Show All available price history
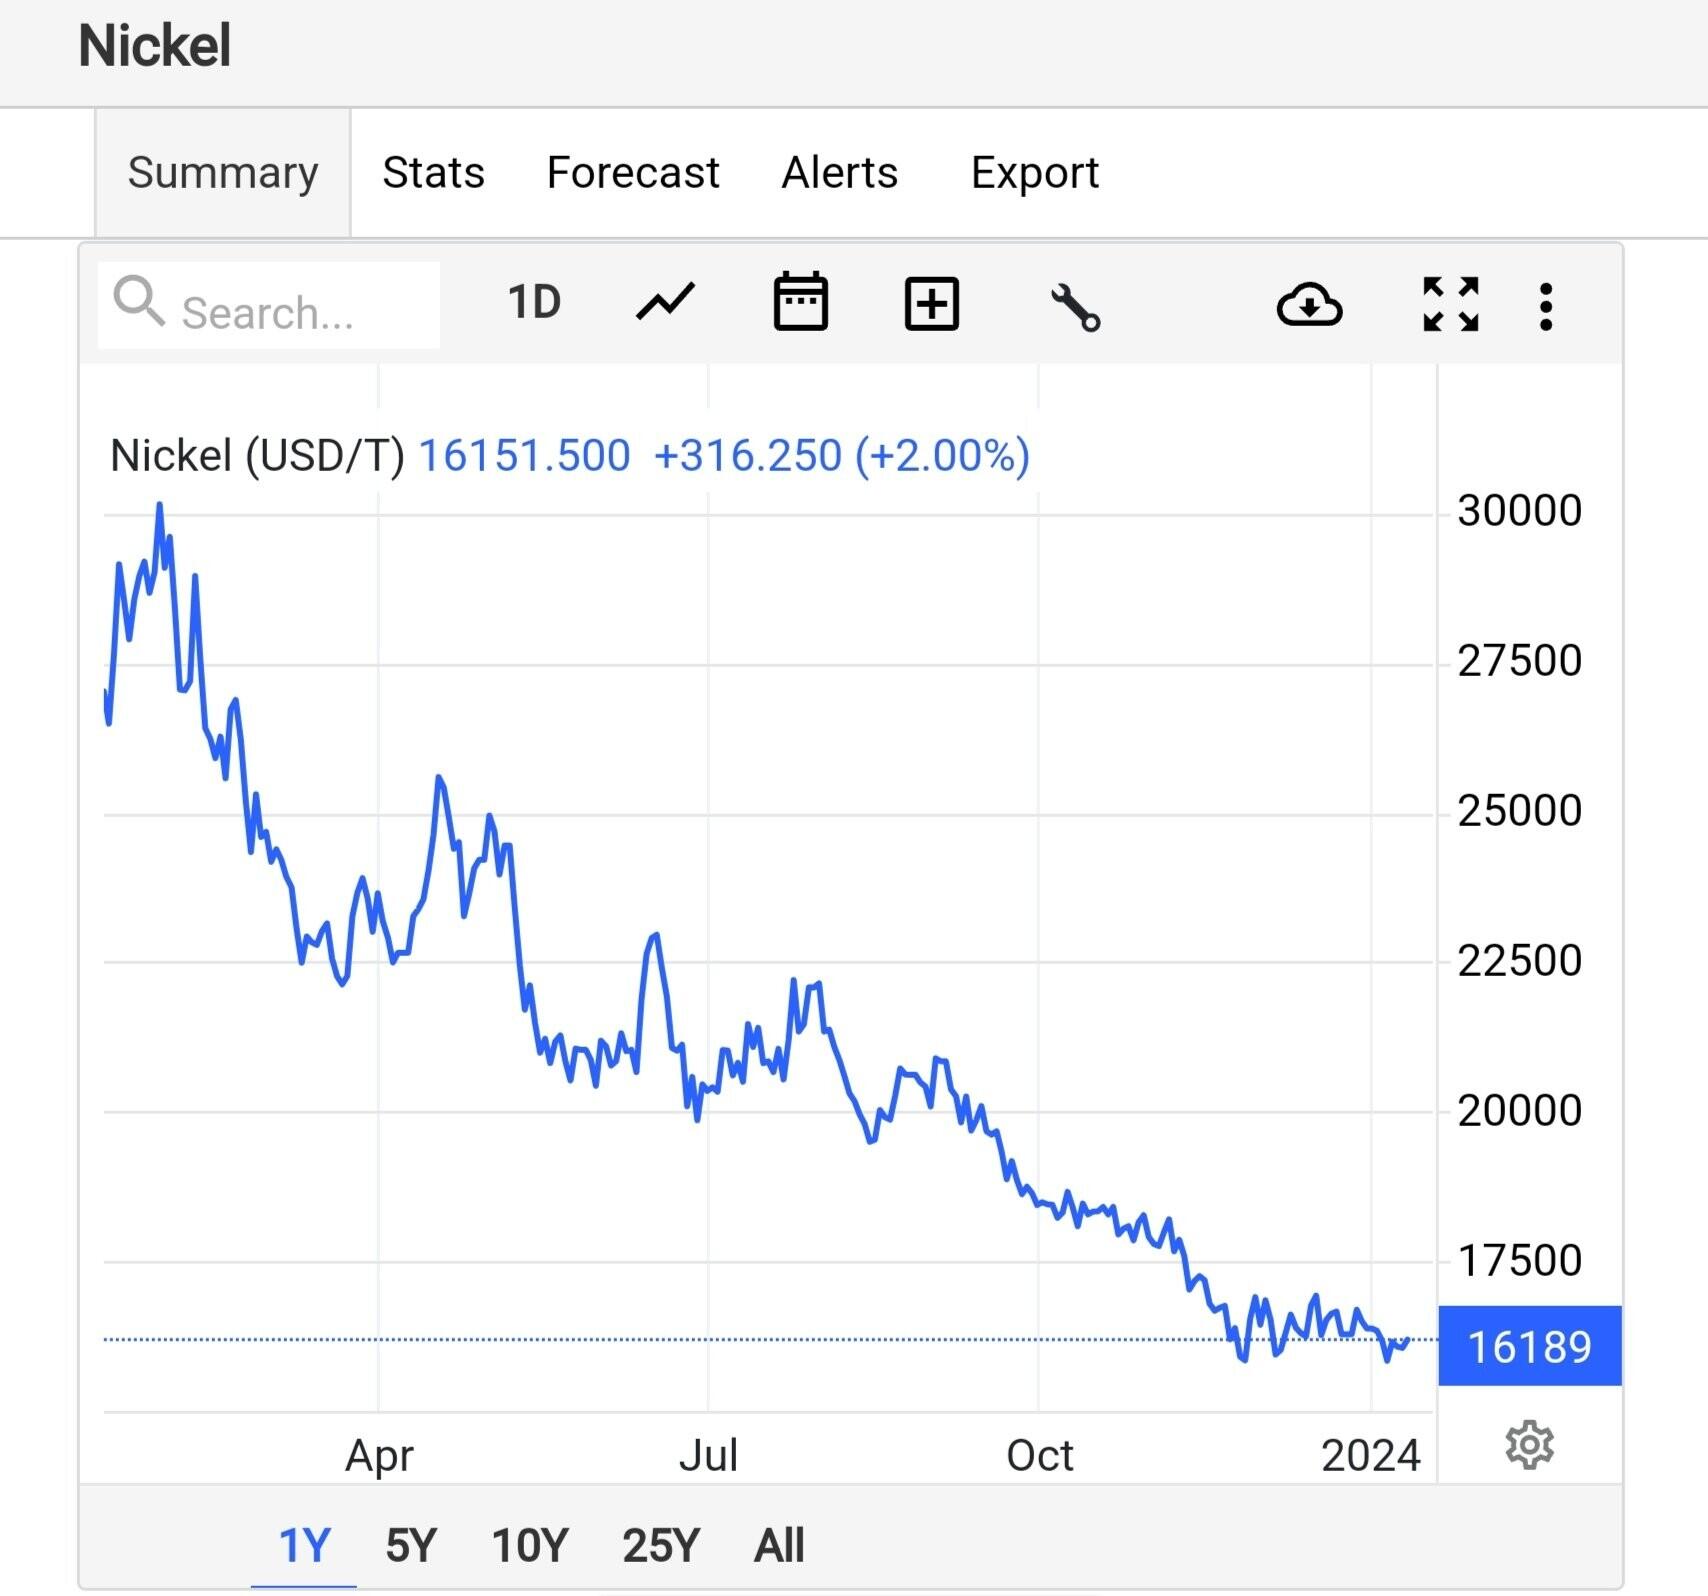 pyautogui.click(x=779, y=1546)
